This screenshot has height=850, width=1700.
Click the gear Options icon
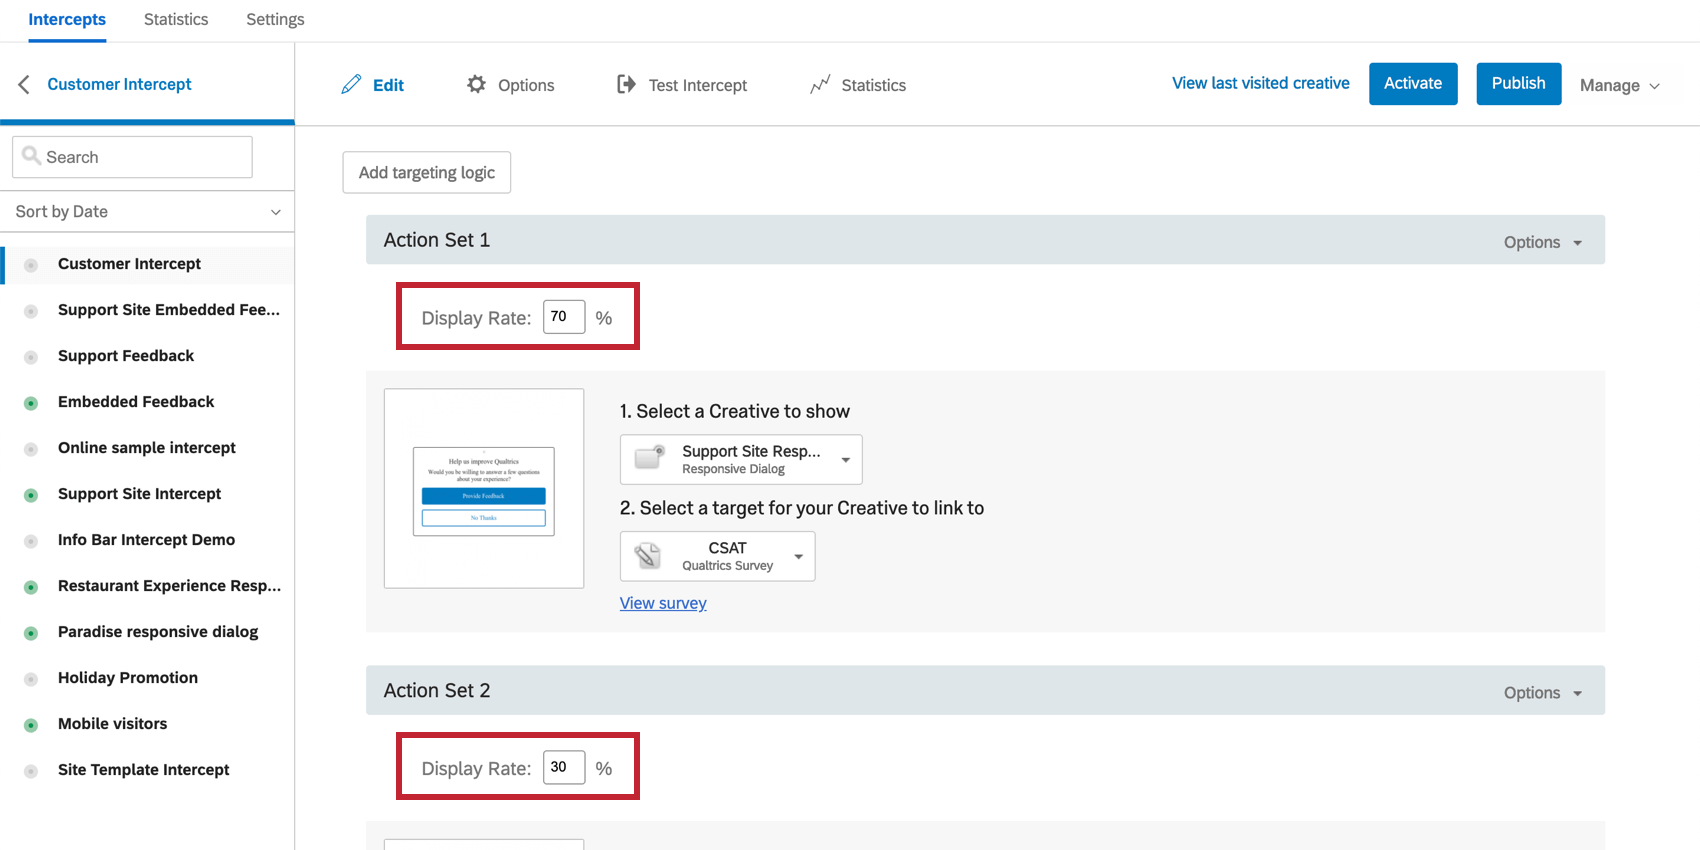pyautogui.click(x=477, y=85)
